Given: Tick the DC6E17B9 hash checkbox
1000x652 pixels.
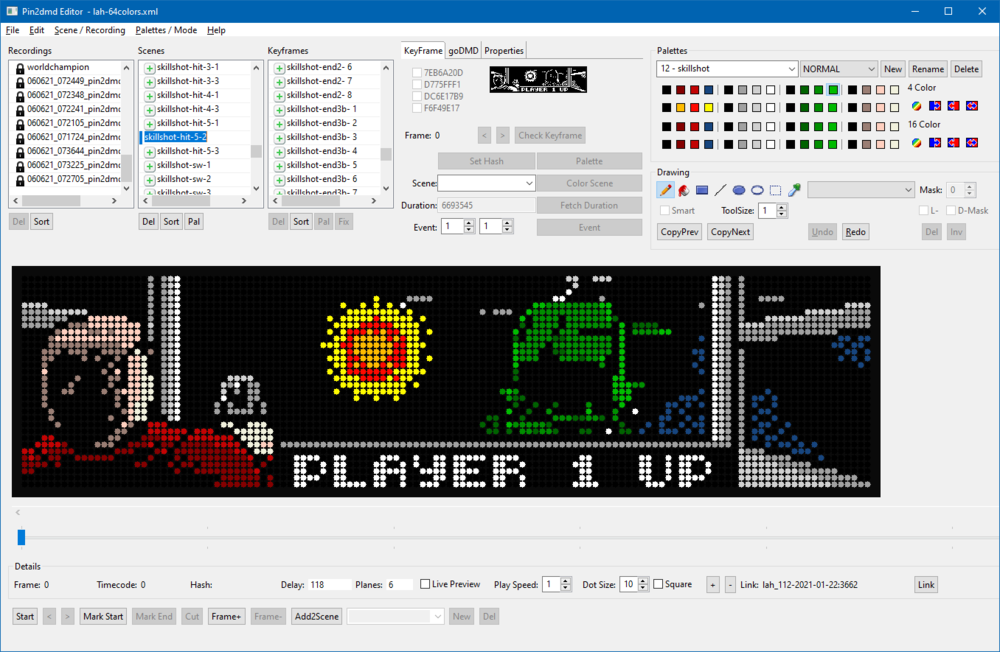Looking at the screenshot, I should click(x=416, y=96).
